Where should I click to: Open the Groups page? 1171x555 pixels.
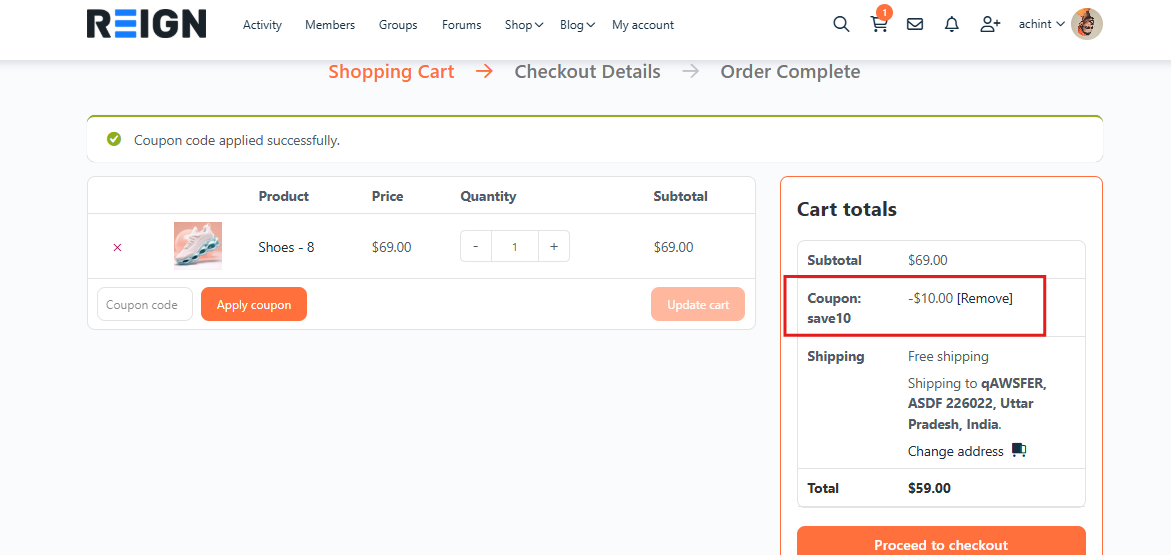pos(398,25)
